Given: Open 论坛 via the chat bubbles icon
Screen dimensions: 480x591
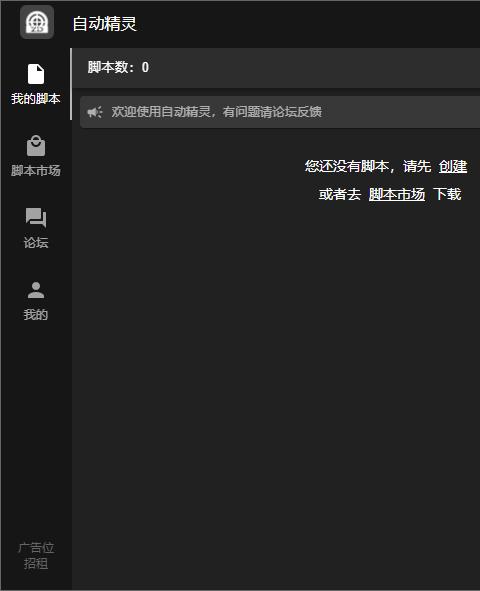Looking at the screenshot, I should point(36,217).
